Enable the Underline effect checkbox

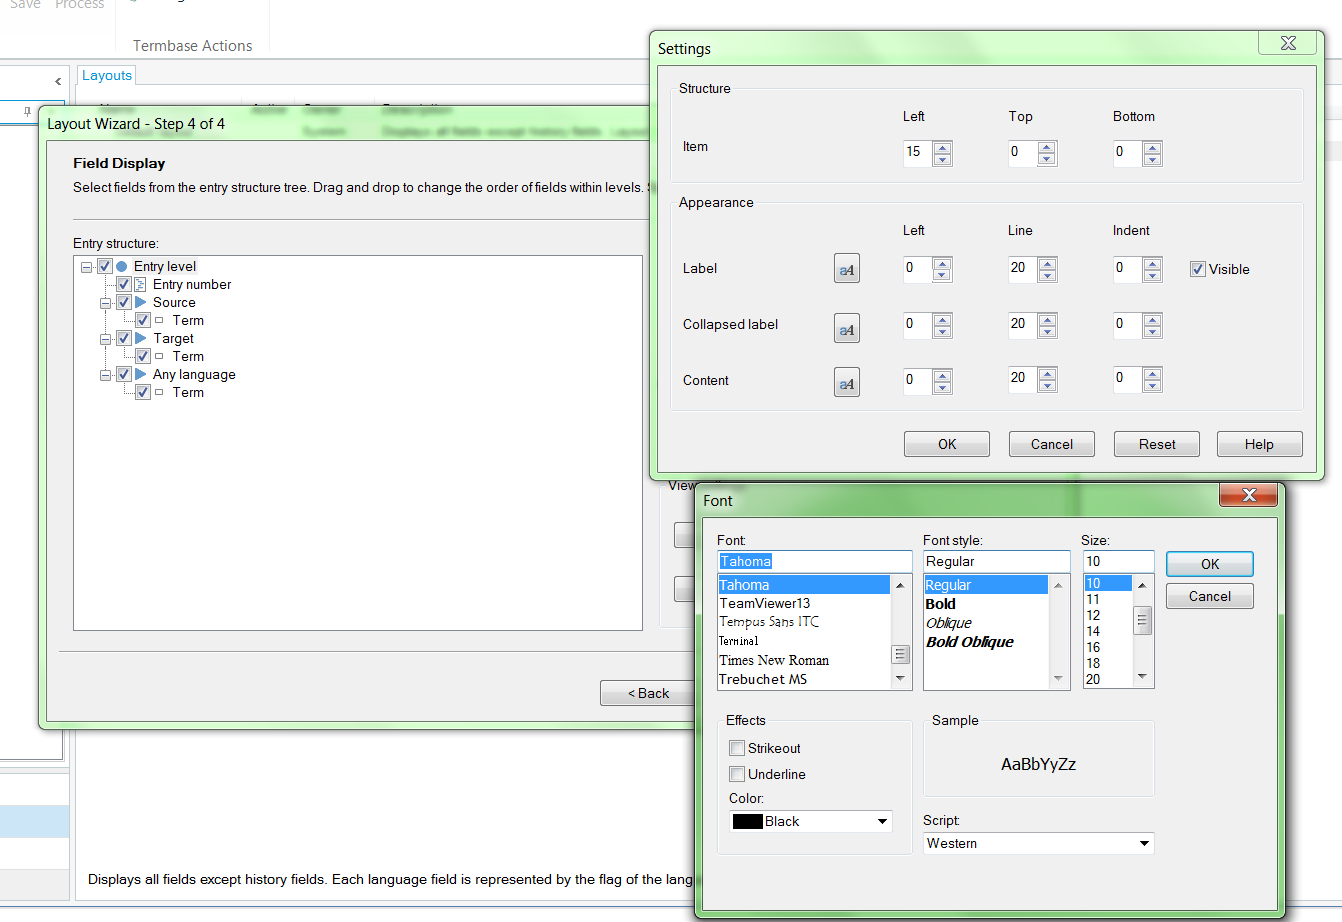[737, 774]
